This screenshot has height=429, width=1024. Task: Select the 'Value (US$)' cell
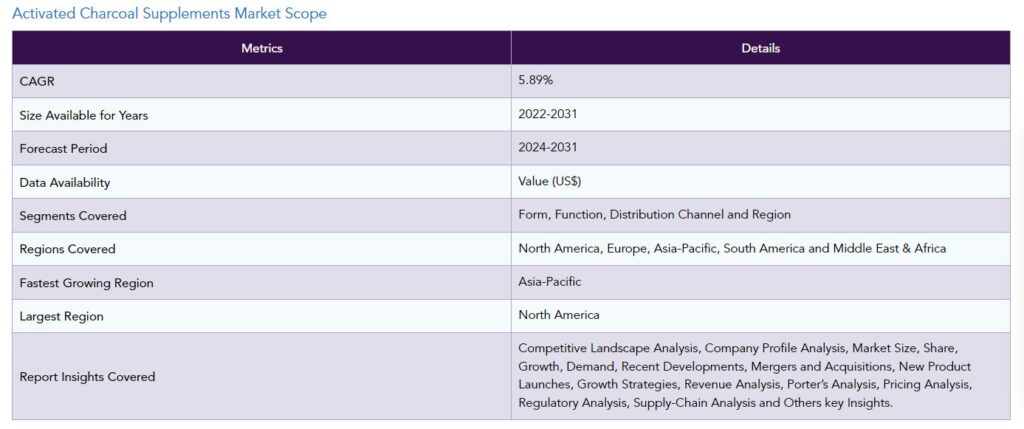761,182
